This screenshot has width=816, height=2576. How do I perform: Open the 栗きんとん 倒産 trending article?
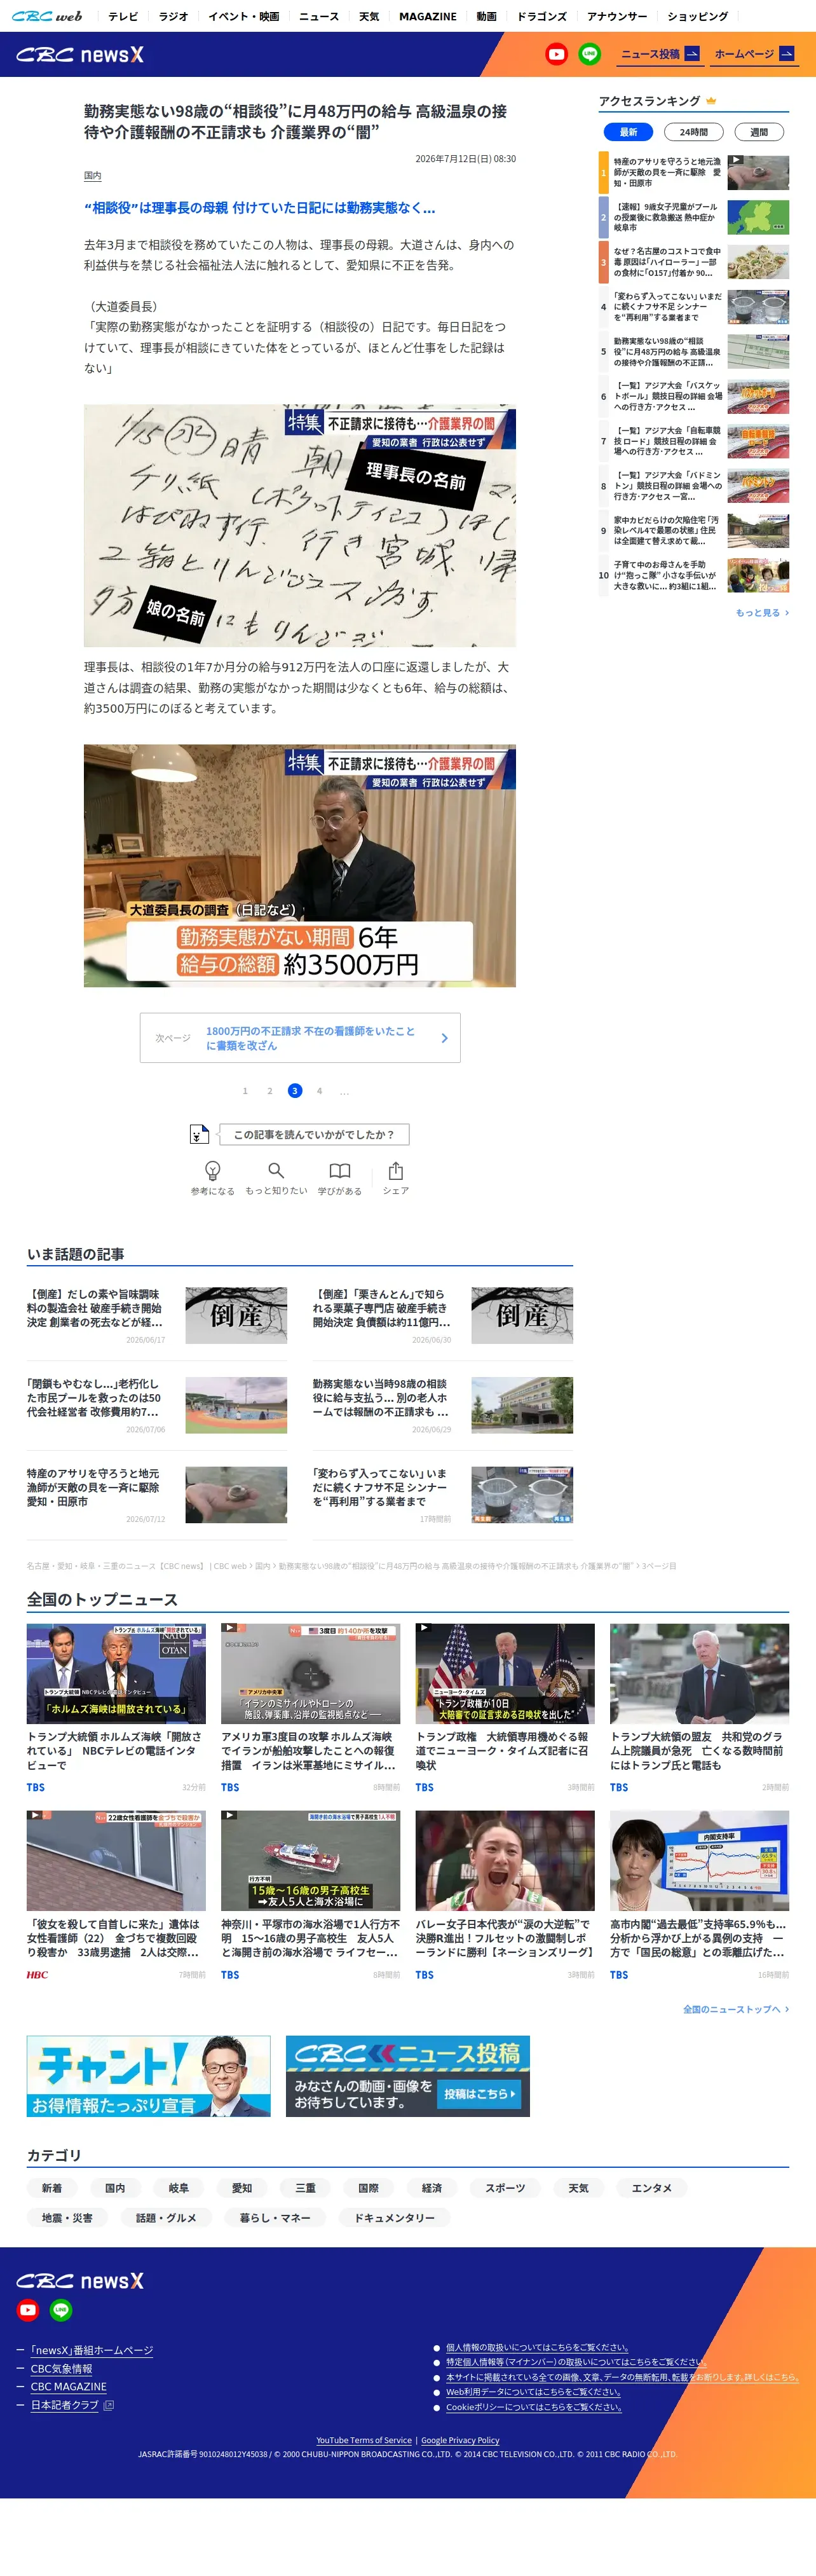tap(443, 1316)
